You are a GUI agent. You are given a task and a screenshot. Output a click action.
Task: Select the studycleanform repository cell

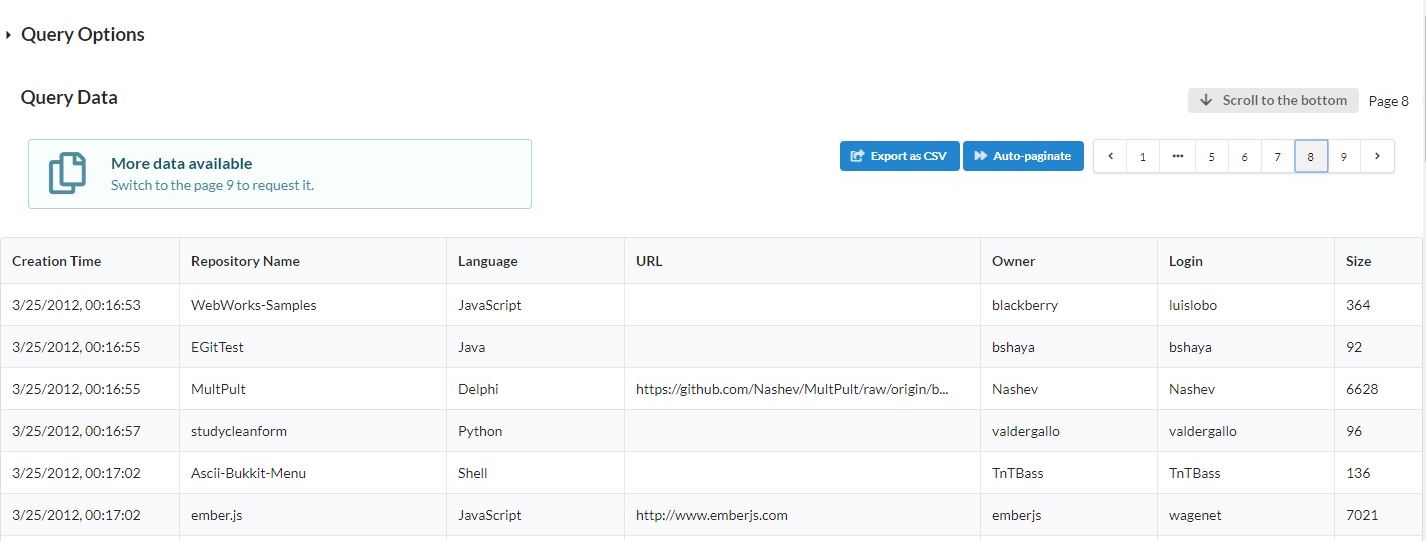[313, 431]
